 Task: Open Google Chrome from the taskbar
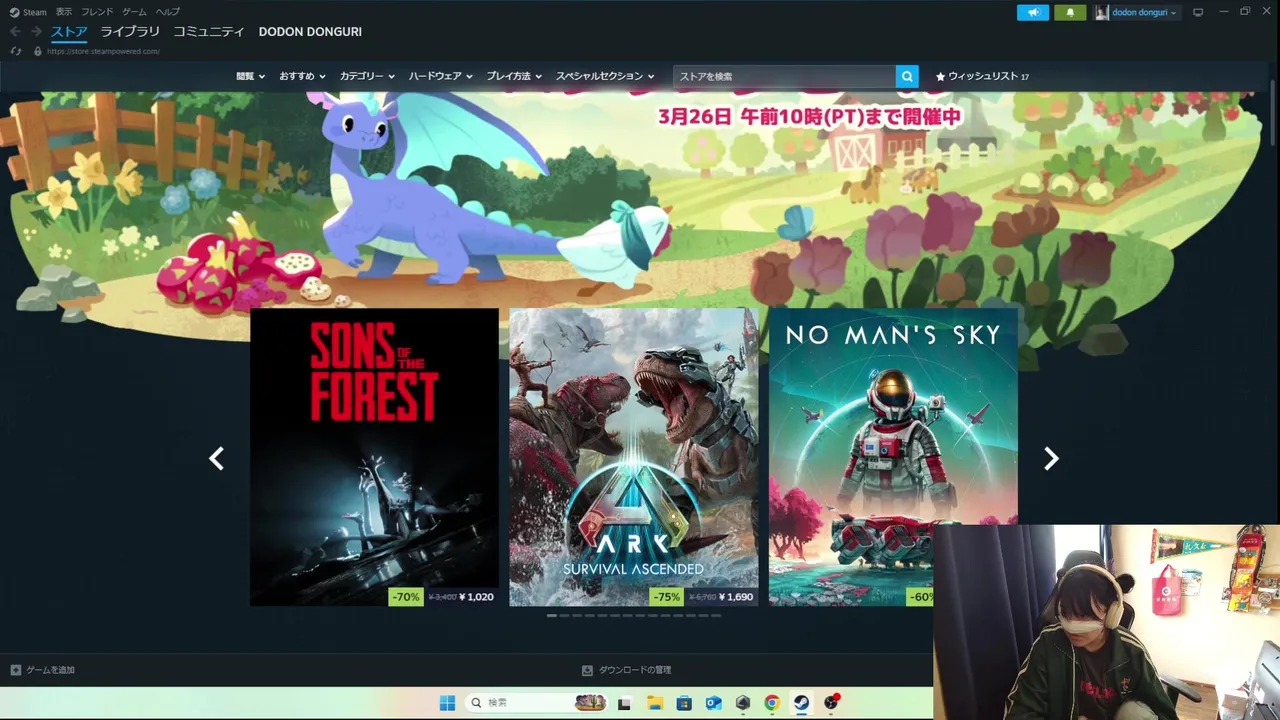[772, 703]
